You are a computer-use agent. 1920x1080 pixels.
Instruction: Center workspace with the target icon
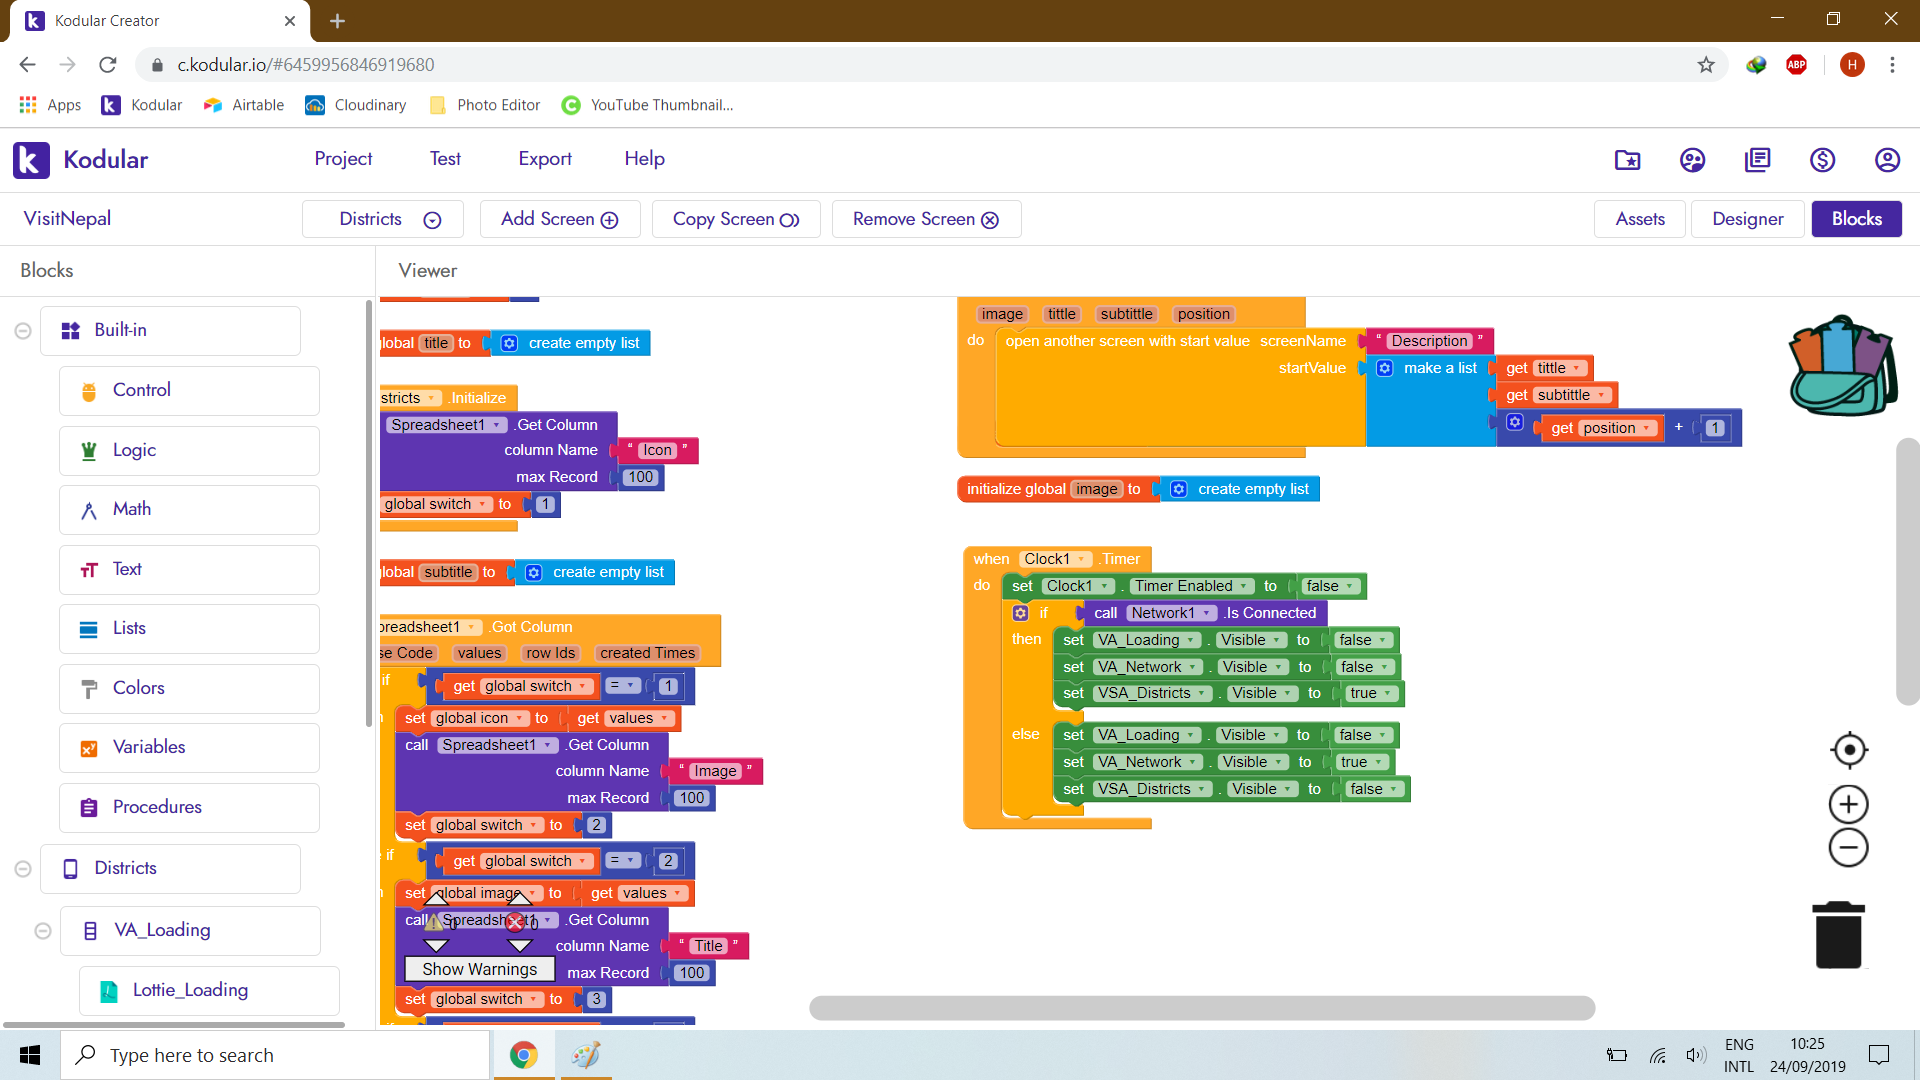(x=1848, y=750)
